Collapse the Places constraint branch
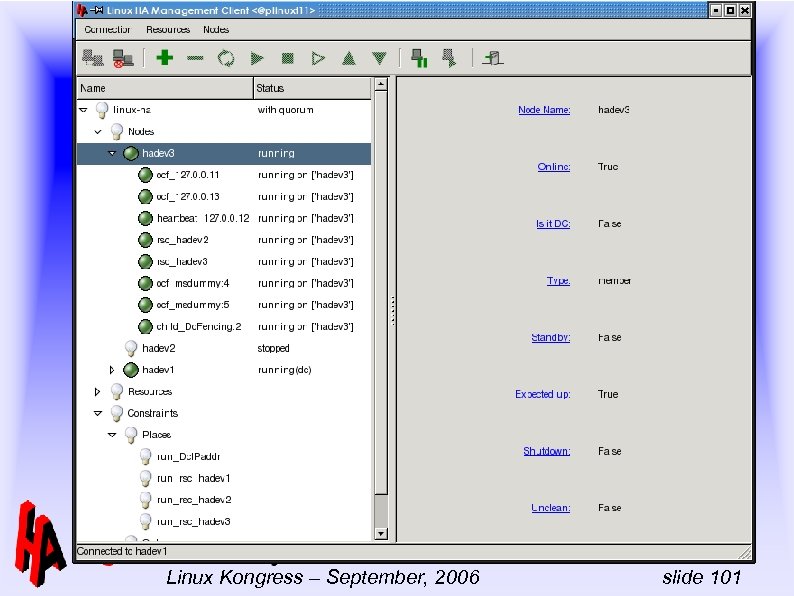The image size is (794, 596). pos(112,435)
